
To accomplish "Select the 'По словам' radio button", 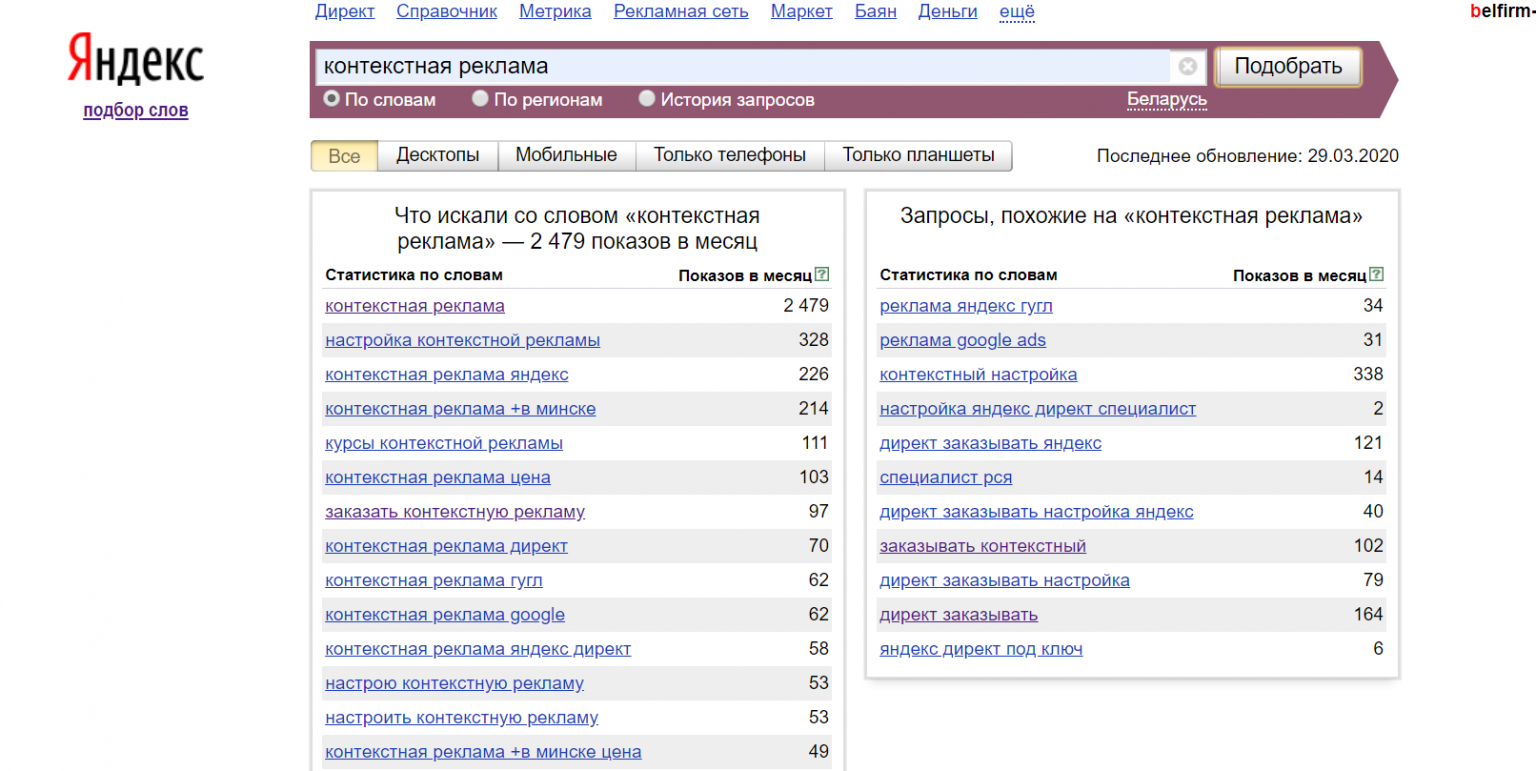I will [x=331, y=99].
